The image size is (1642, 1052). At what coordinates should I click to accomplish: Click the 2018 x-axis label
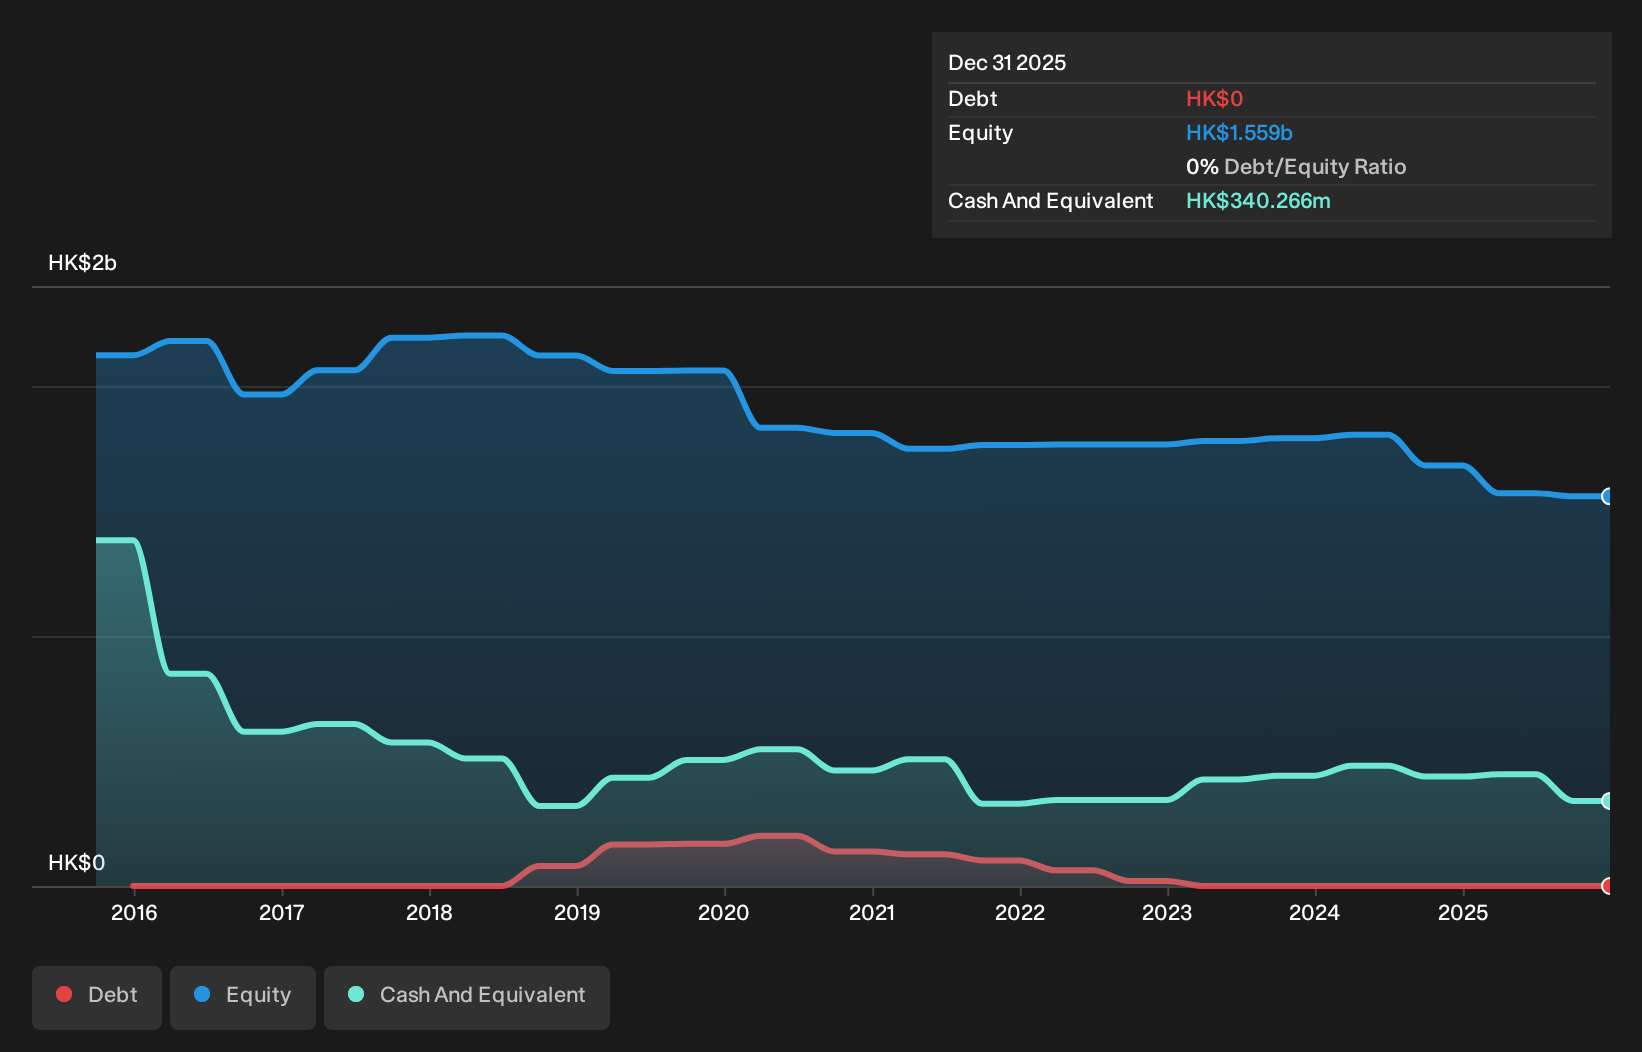429,913
